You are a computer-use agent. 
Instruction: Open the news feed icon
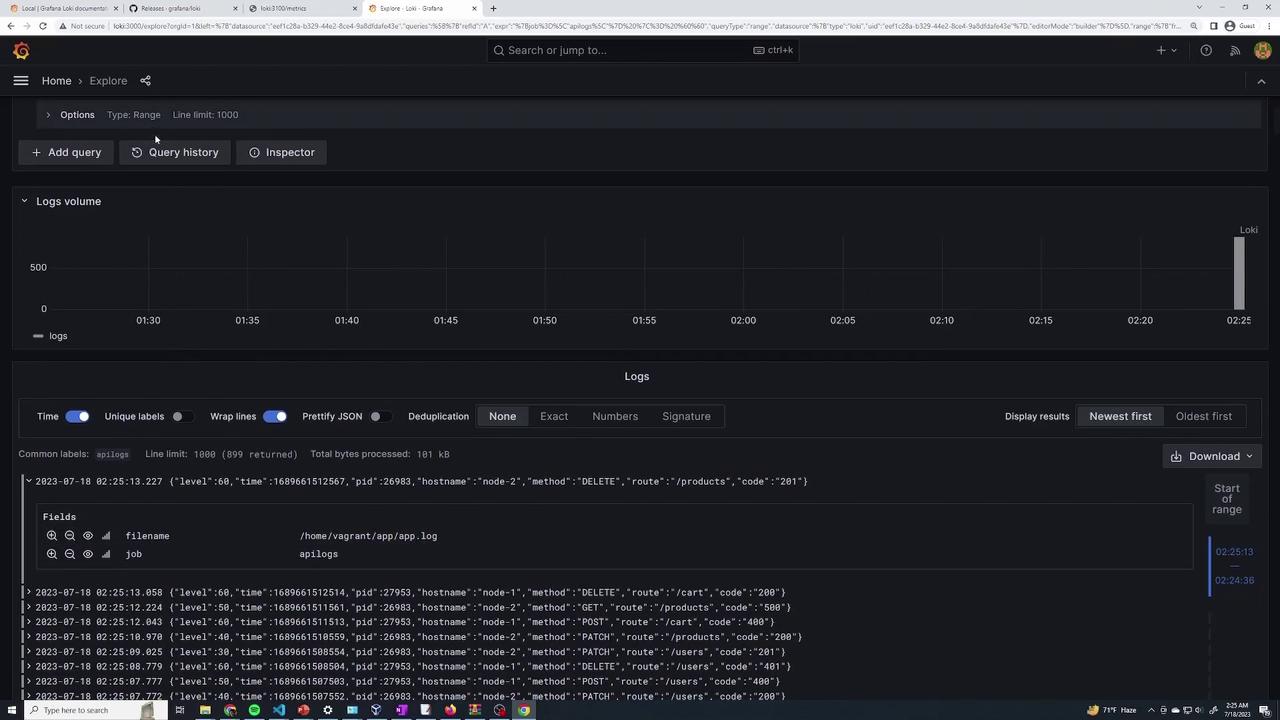pyautogui.click(x=1235, y=51)
